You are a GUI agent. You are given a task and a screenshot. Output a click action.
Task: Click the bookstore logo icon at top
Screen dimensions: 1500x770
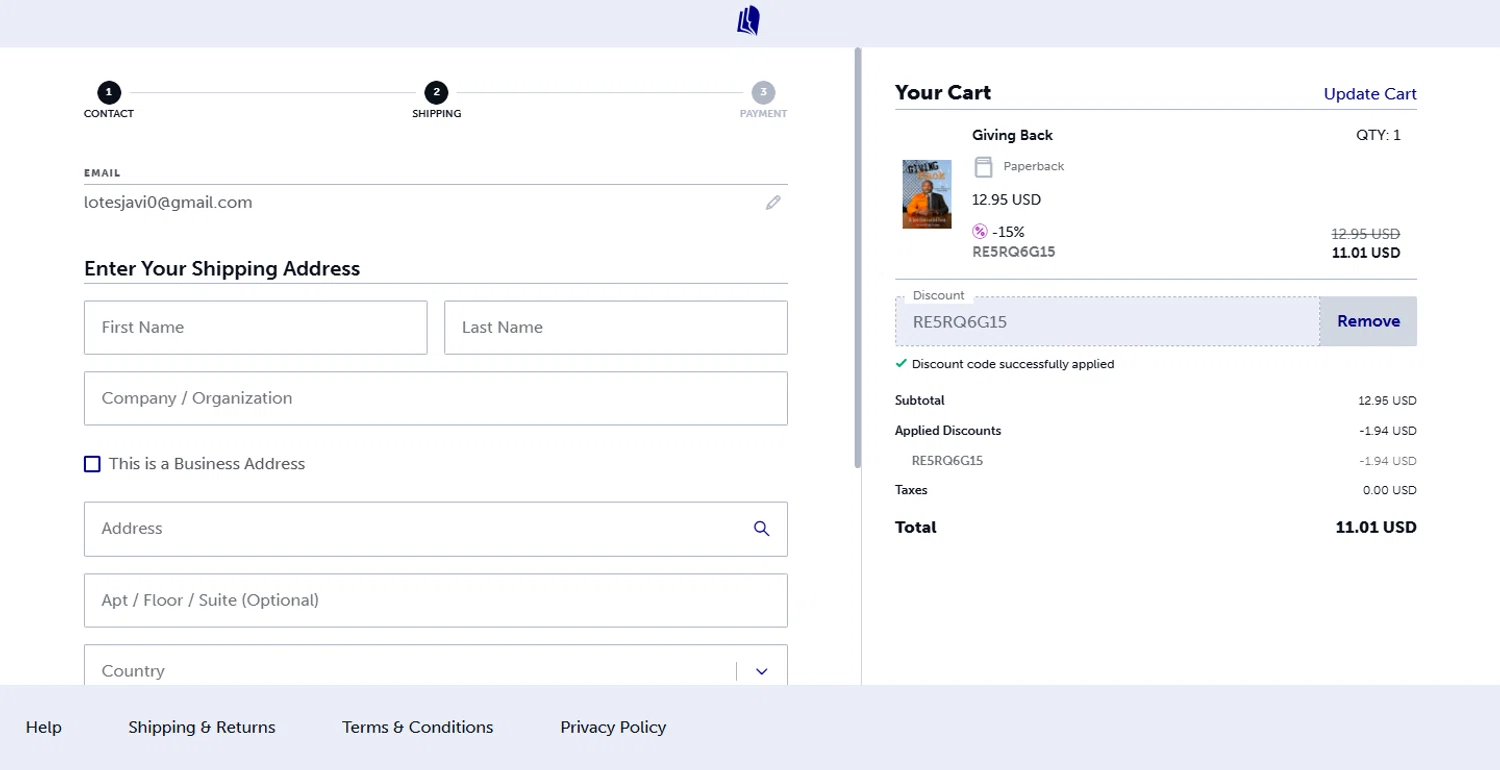click(x=748, y=21)
